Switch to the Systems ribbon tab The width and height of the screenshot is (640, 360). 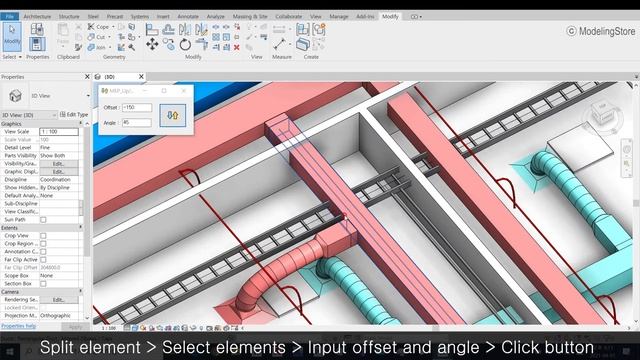point(140,16)
